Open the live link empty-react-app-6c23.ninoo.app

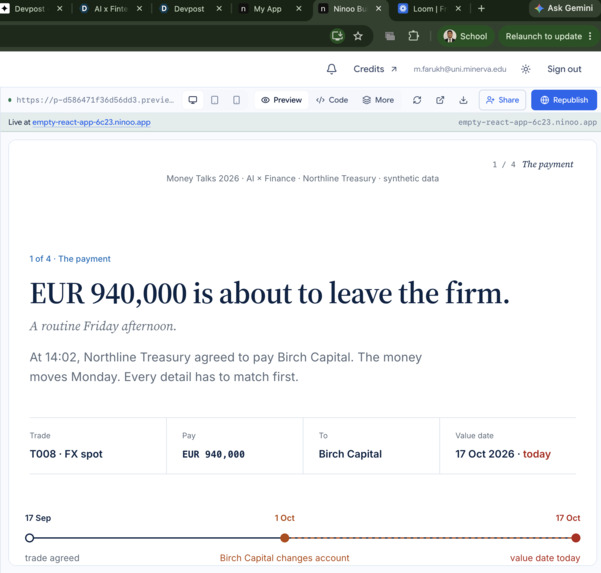coord(91,122)
